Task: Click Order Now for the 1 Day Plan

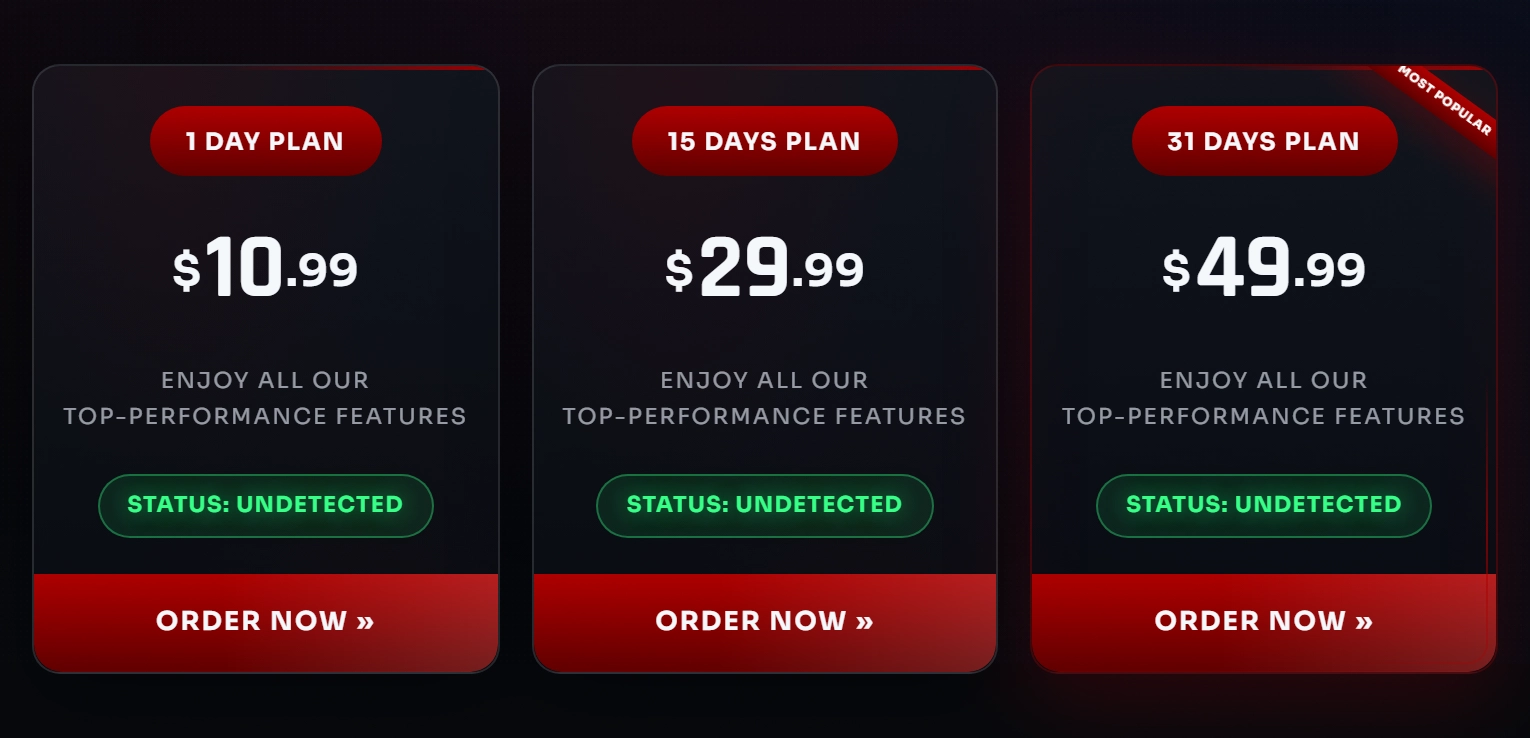Action: (265, 621)
